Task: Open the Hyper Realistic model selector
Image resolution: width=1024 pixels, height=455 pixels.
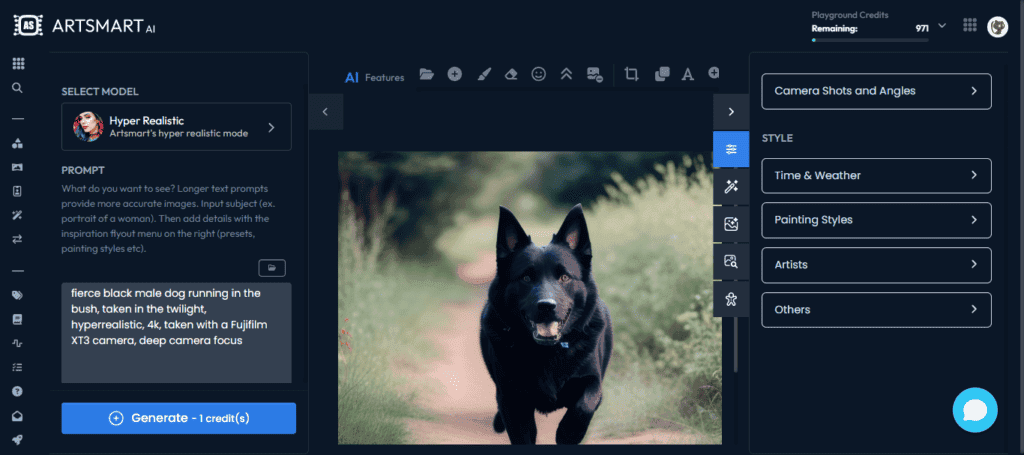Action: coord(176,127)
